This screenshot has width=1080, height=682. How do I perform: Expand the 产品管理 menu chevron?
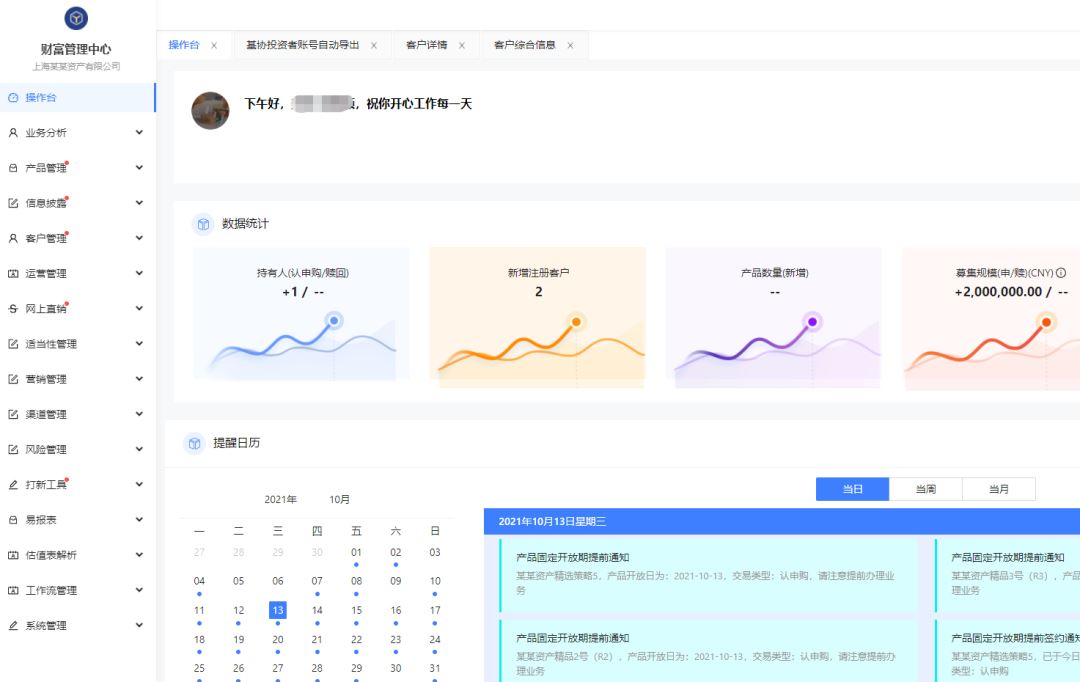(x=139, y=168)
